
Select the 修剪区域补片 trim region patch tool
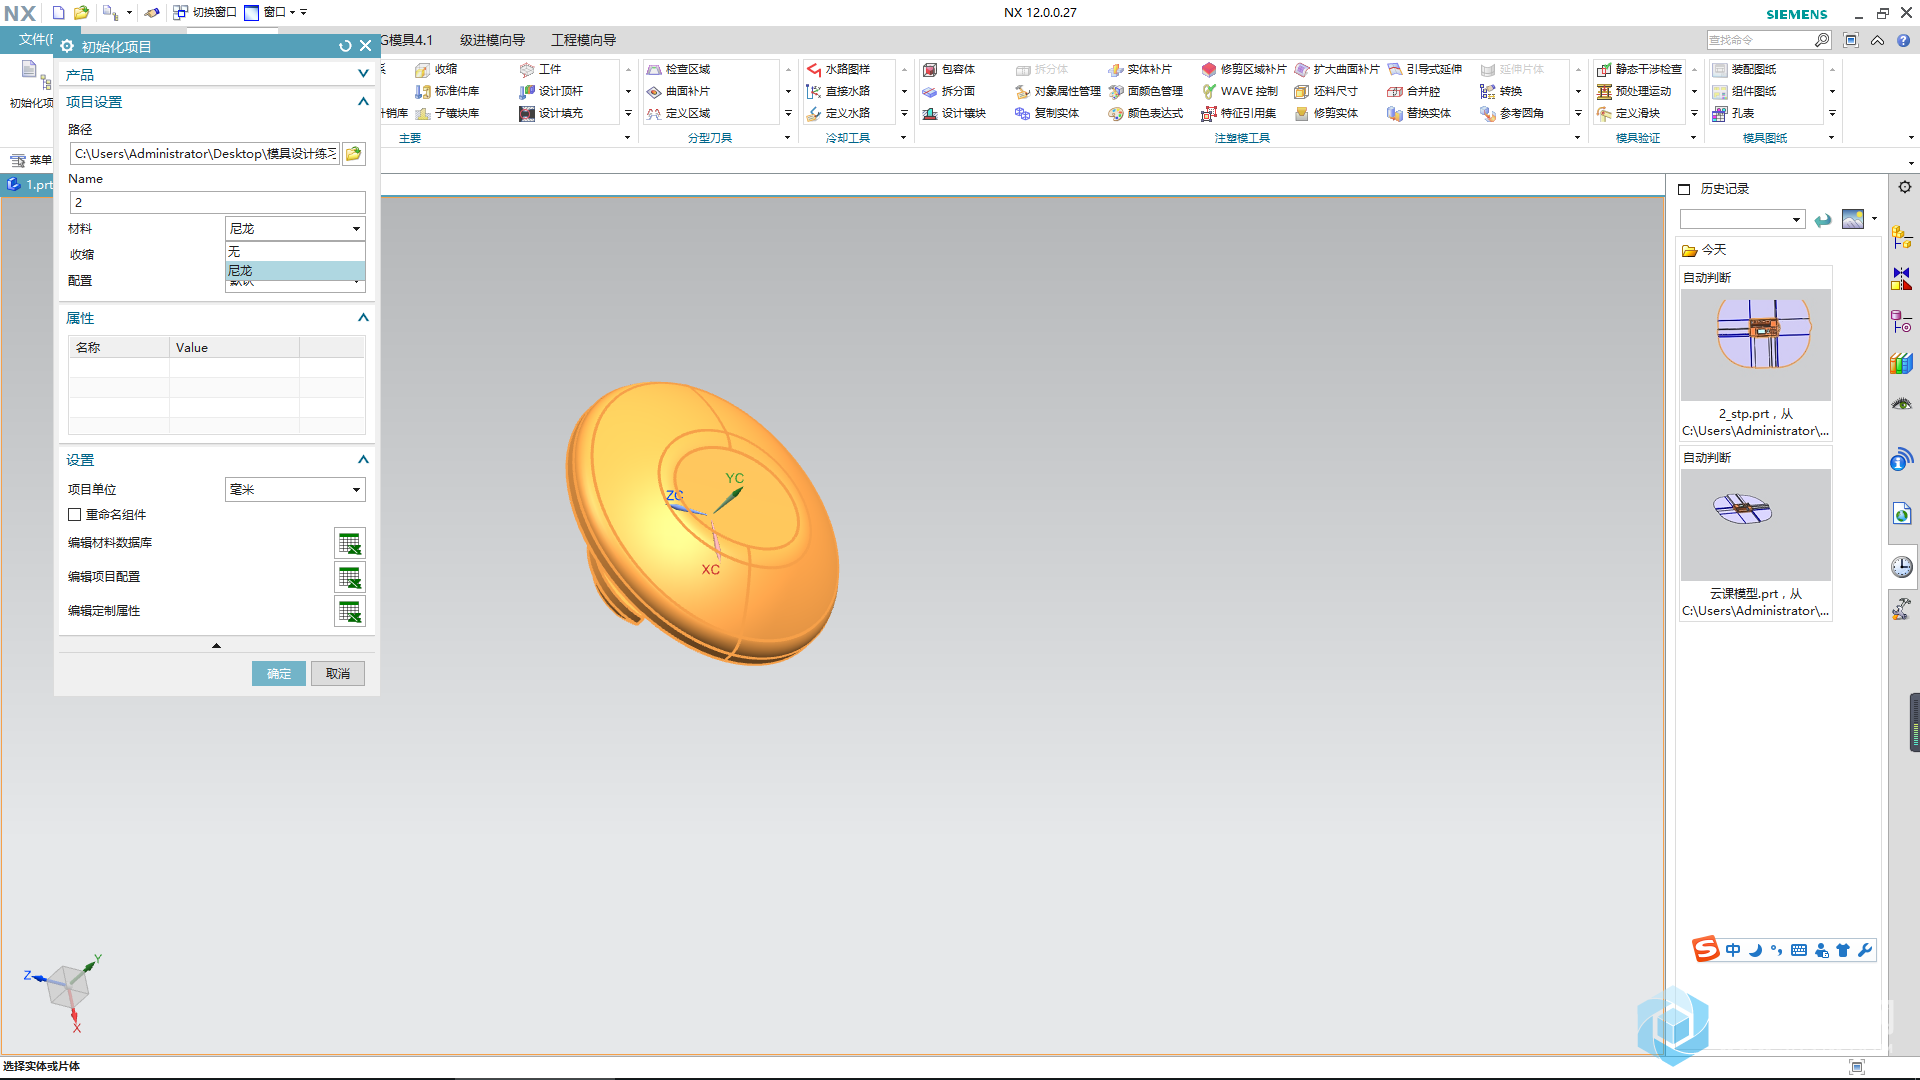click(1244, 69)
